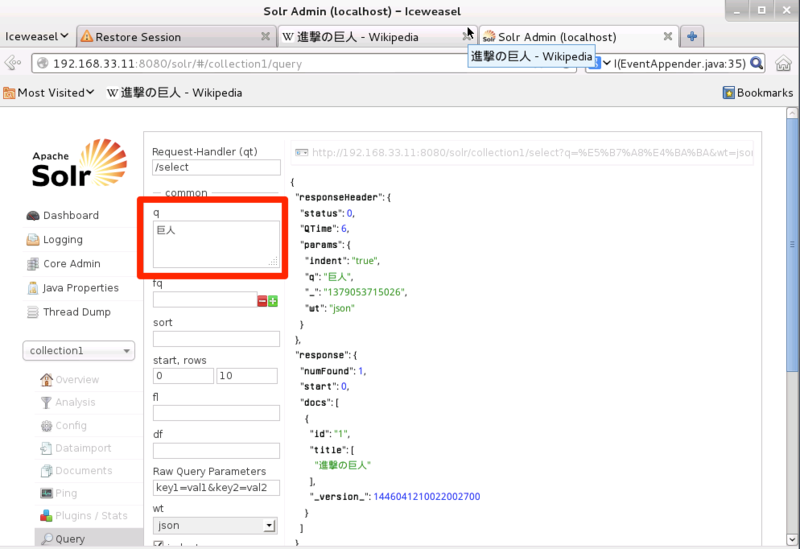
Task: Close the Restore Session tab
Action: coord(265,36)
